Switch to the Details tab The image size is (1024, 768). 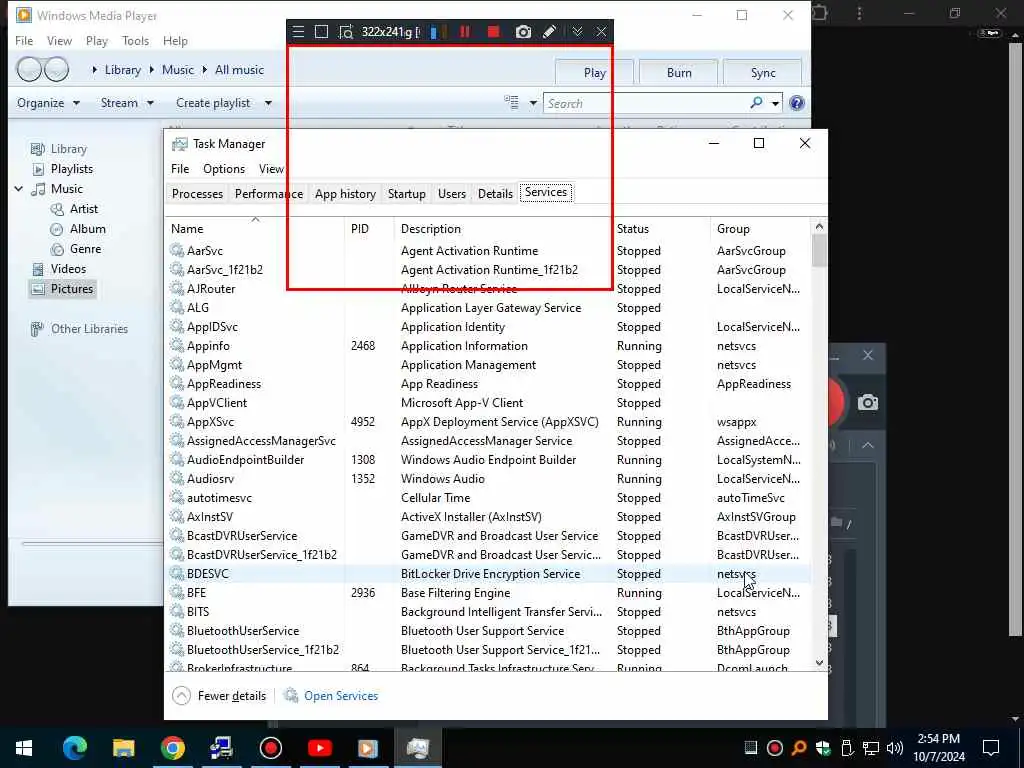click(x=495, y=193)
